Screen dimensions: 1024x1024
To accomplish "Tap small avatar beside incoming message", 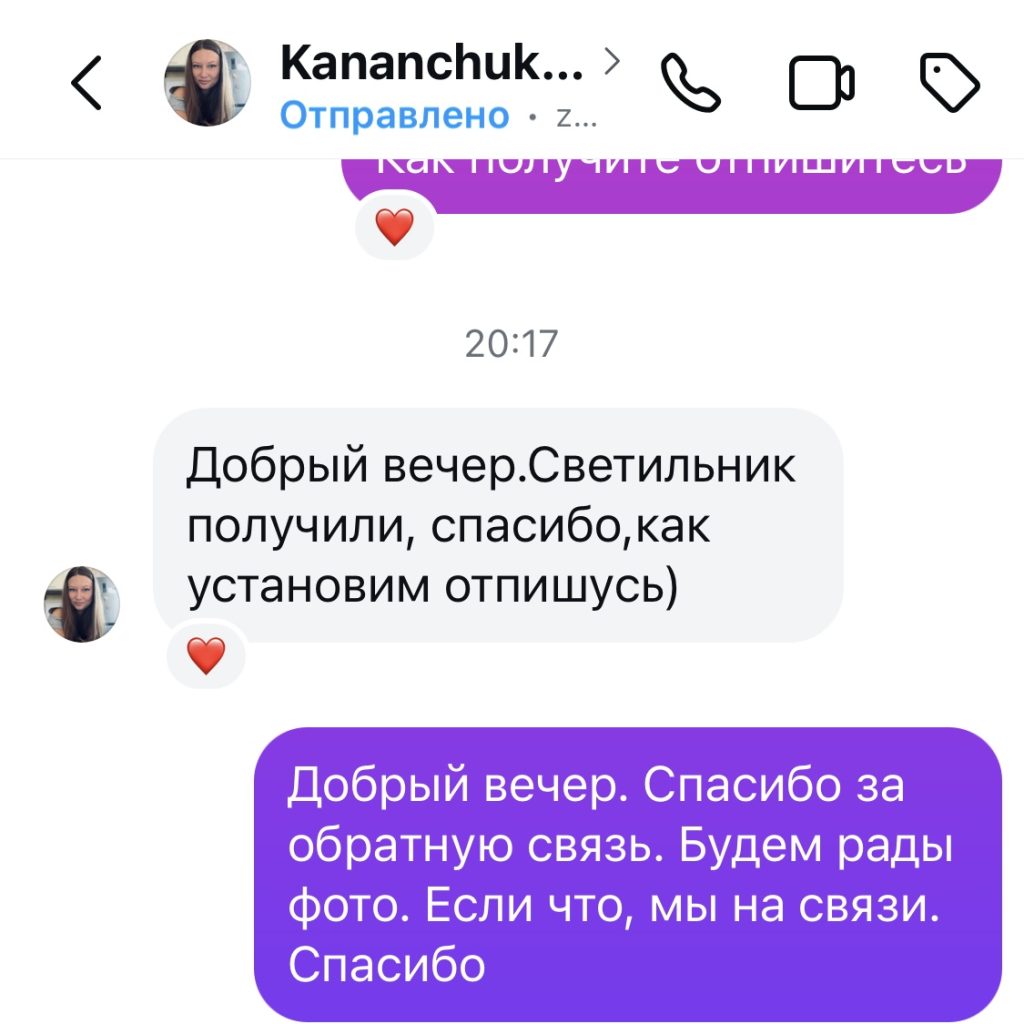I will [82, 604].
